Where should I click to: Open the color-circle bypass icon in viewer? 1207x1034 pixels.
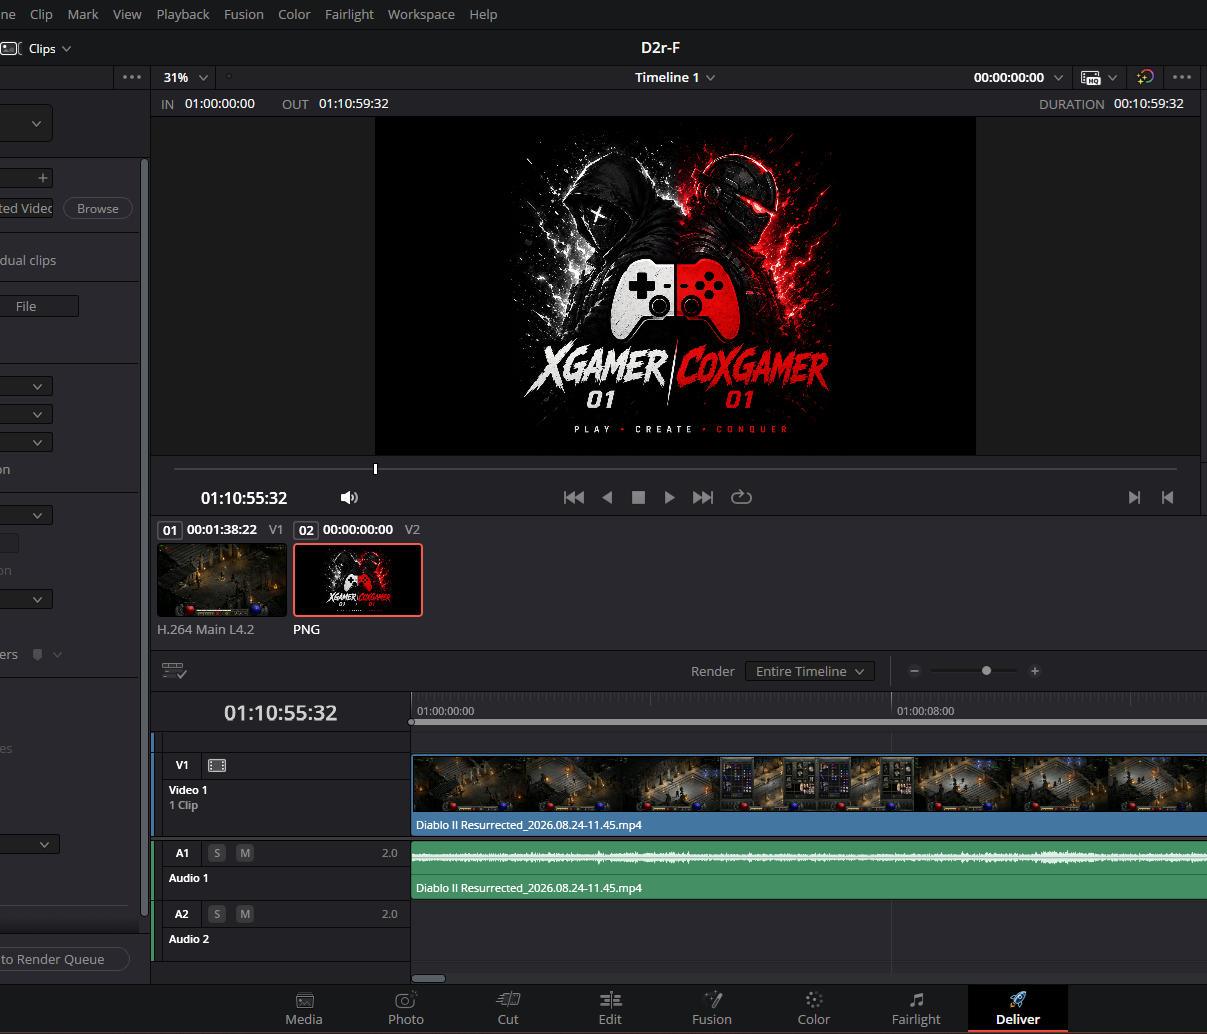pyautogui.click(x=1146, y=77)
